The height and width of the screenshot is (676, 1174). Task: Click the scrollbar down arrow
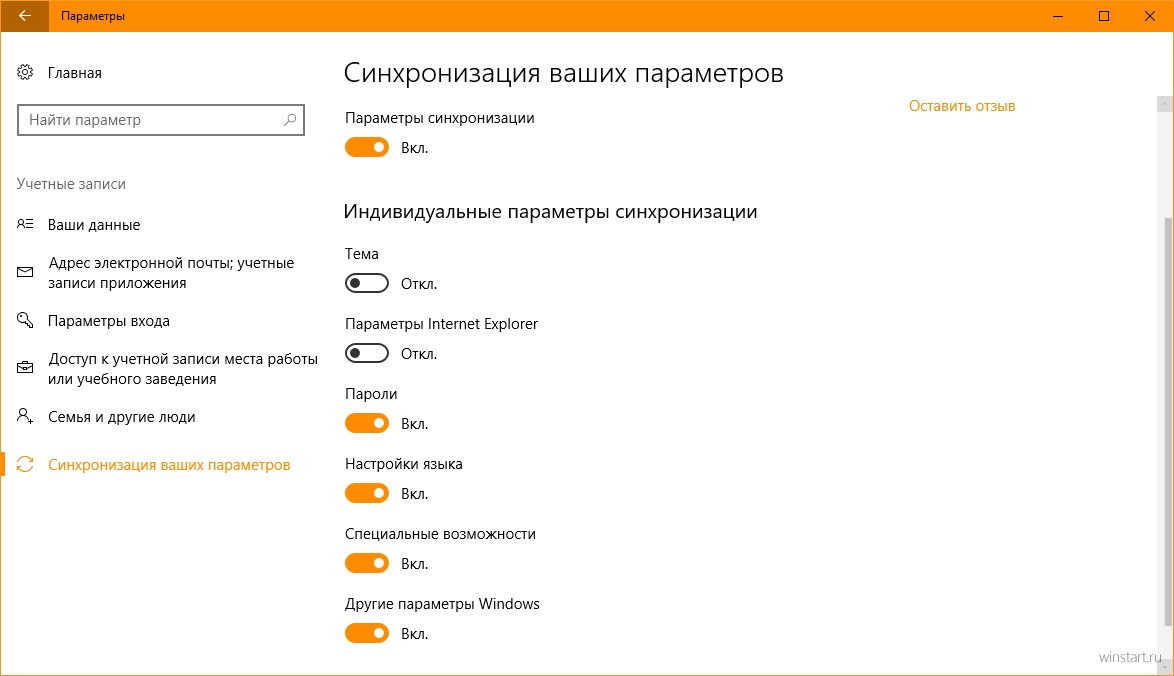coord(1165,666)
